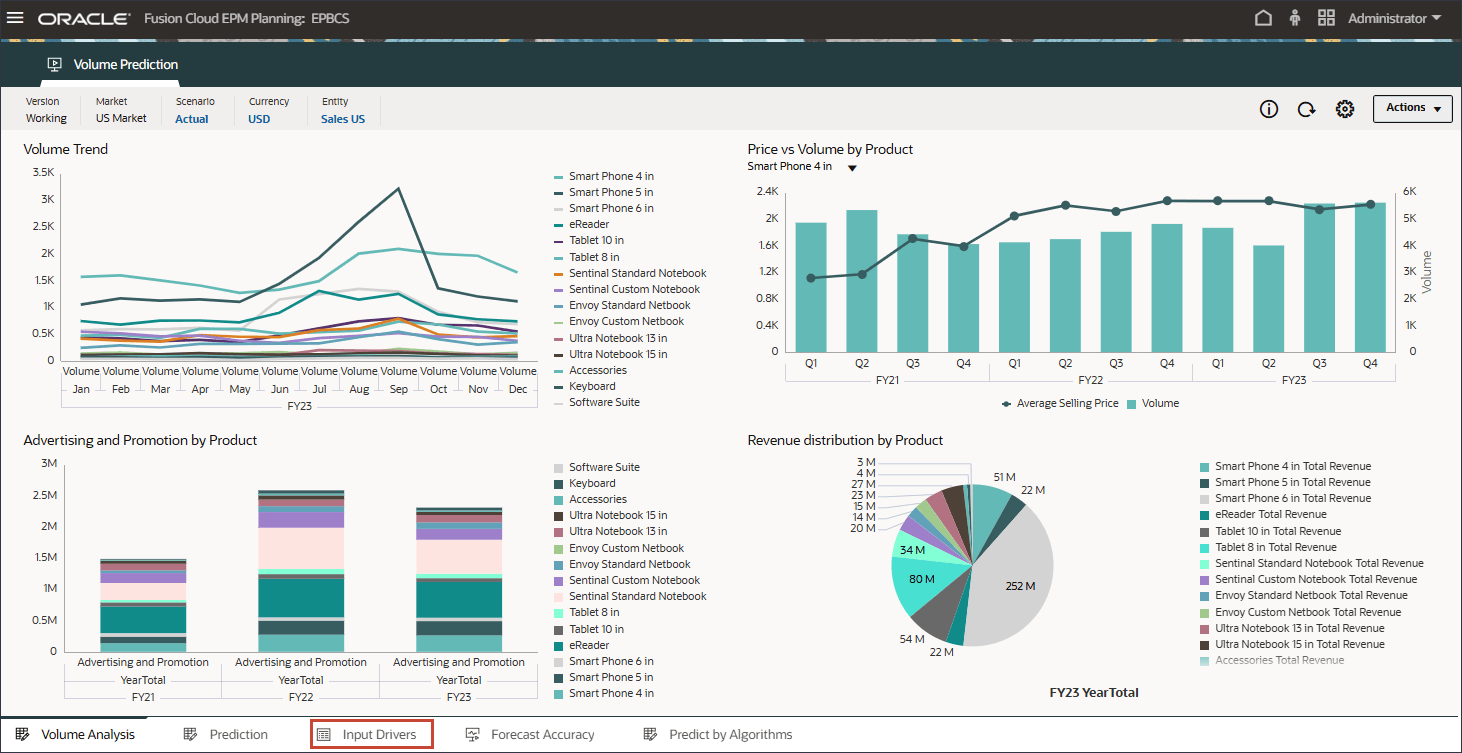
Task: Show dashboard info with the information icon
Action: coord(1269,109)
